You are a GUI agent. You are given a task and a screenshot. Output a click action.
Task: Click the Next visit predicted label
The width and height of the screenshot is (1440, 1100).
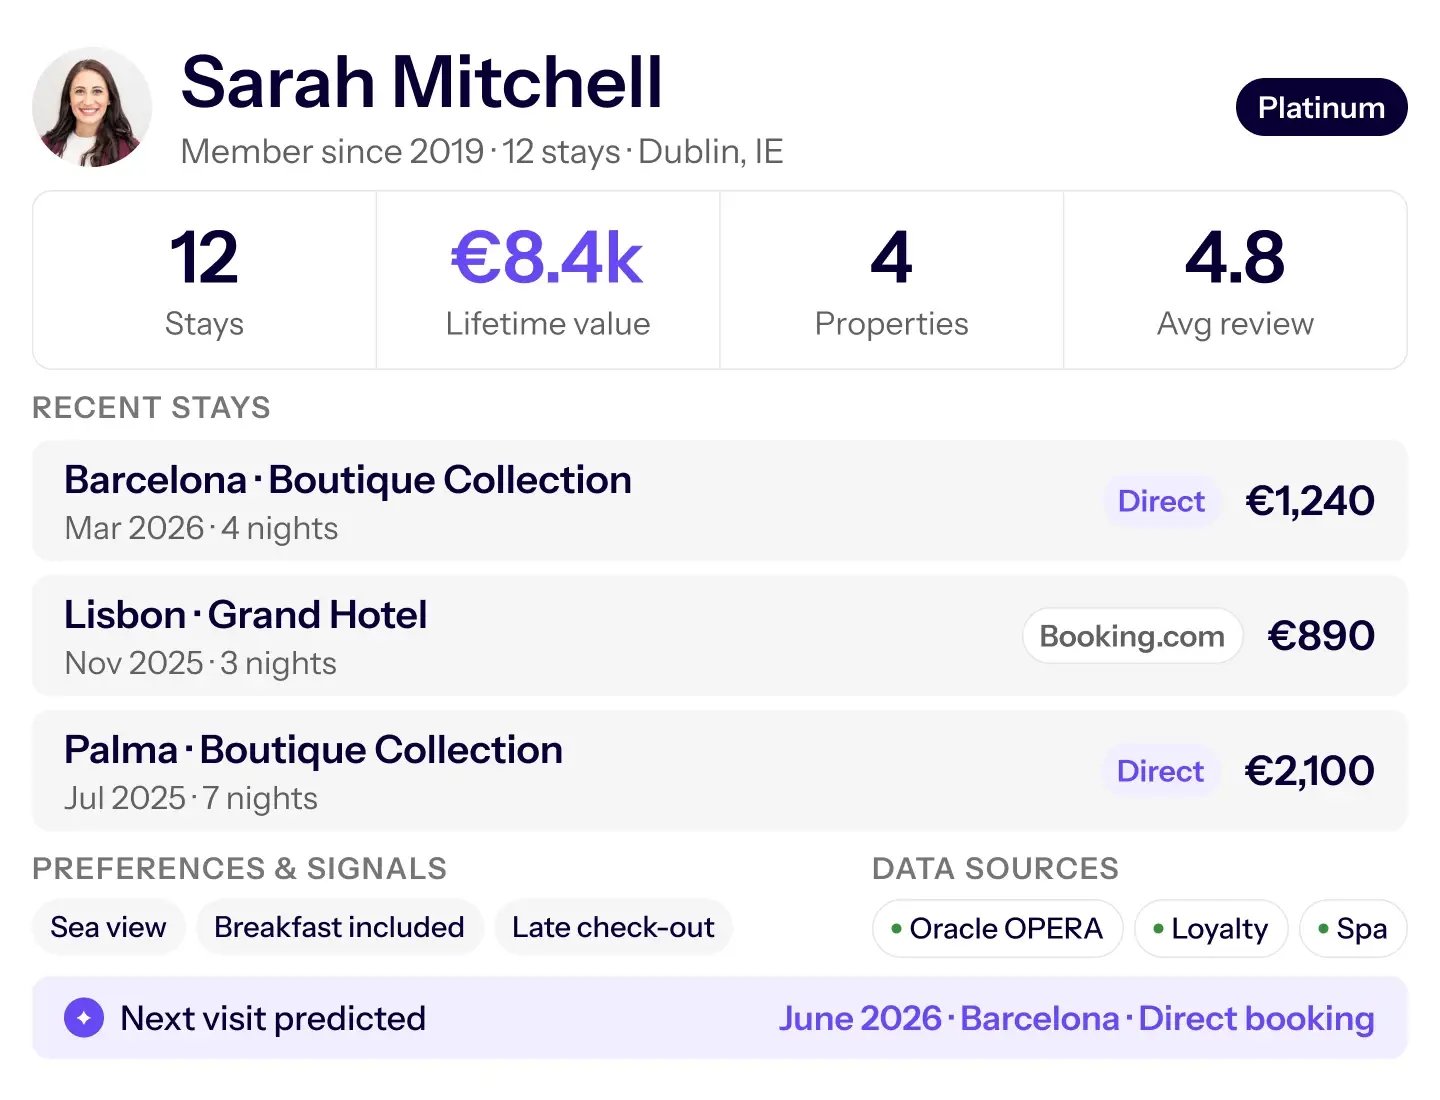[273, 1018]
